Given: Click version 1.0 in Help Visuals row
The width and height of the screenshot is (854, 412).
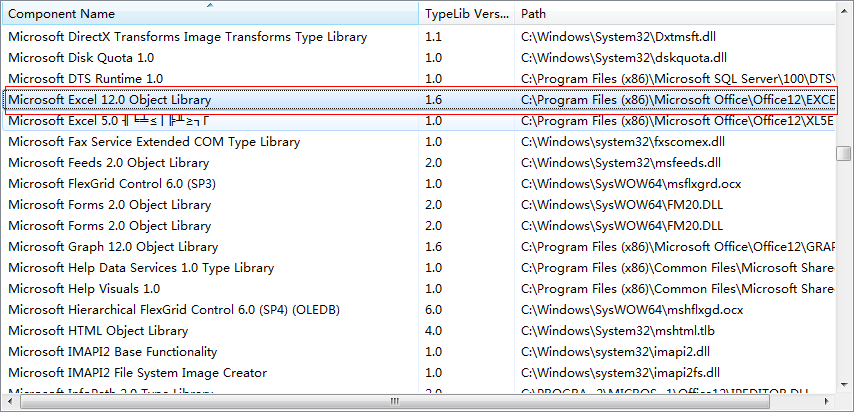Looking at the screenshot, I should tap(433, 289).
